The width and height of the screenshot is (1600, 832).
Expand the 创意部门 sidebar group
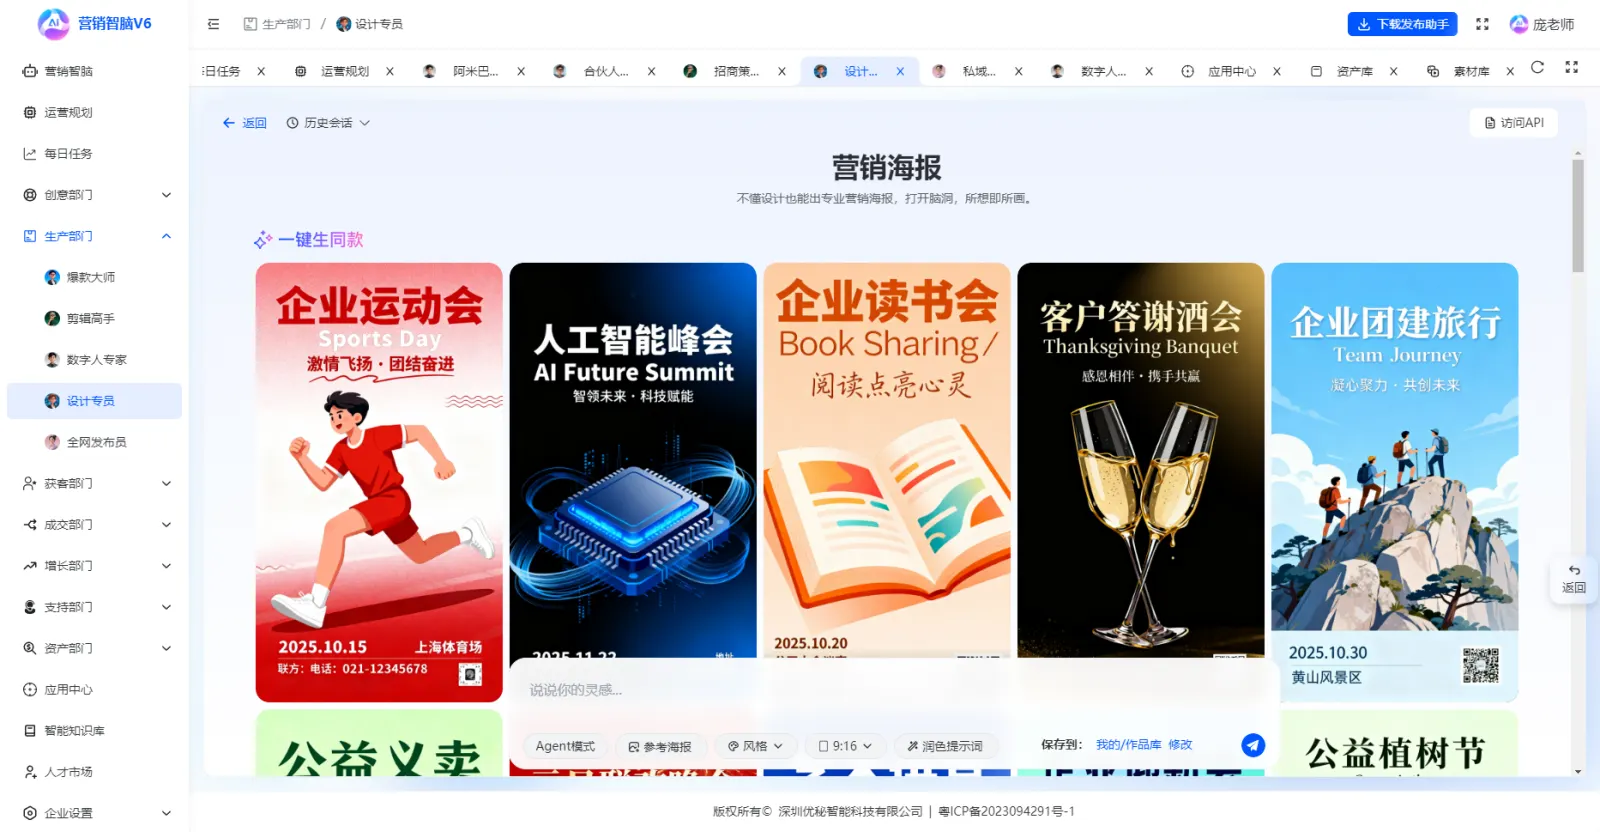click(95, 195)
